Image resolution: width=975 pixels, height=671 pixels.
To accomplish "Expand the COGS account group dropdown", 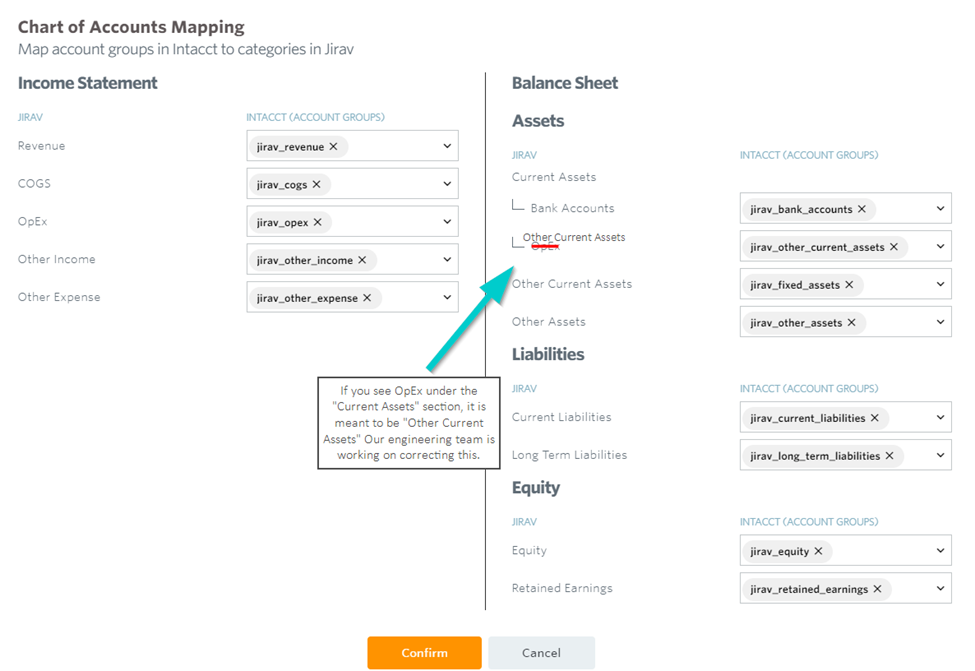I will pos(447,184).
